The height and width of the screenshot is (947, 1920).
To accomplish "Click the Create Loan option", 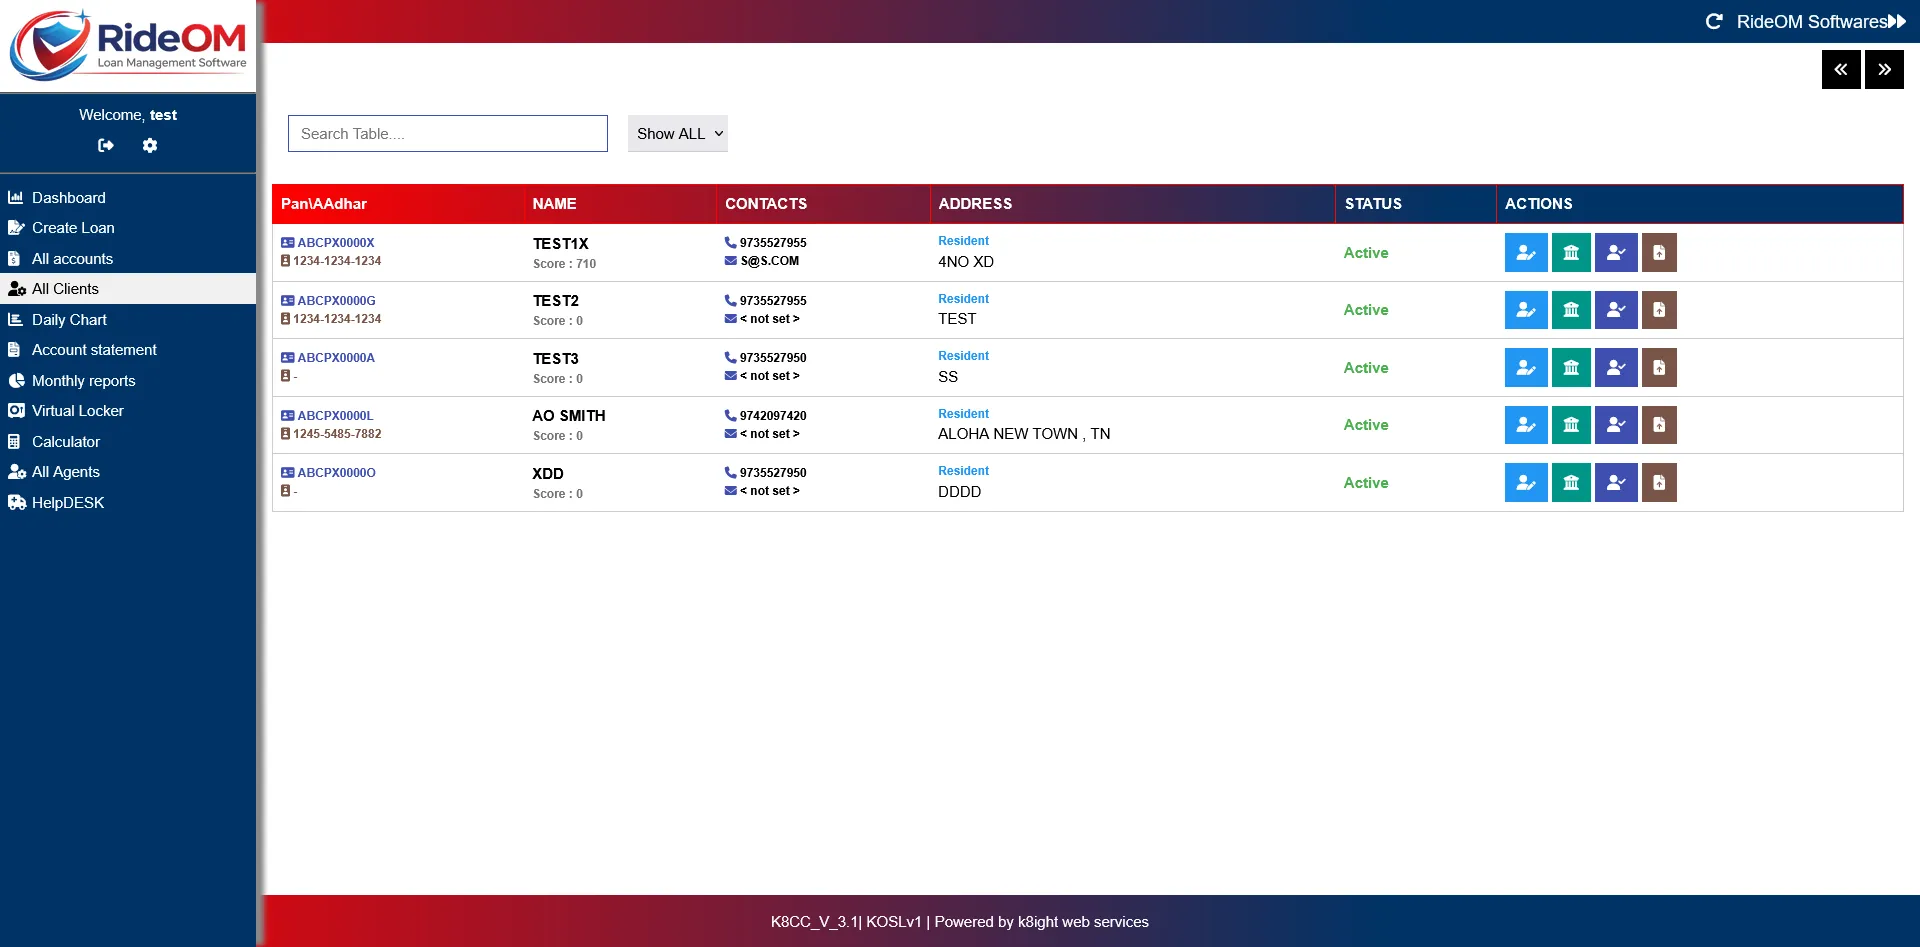I will 71,228.
